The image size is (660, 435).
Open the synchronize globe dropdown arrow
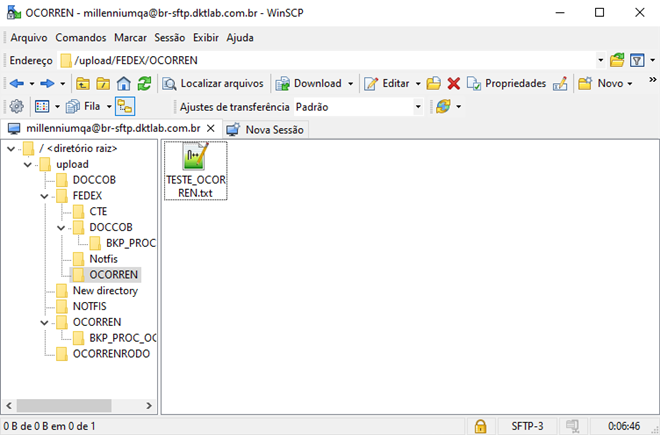click(458, 107)
